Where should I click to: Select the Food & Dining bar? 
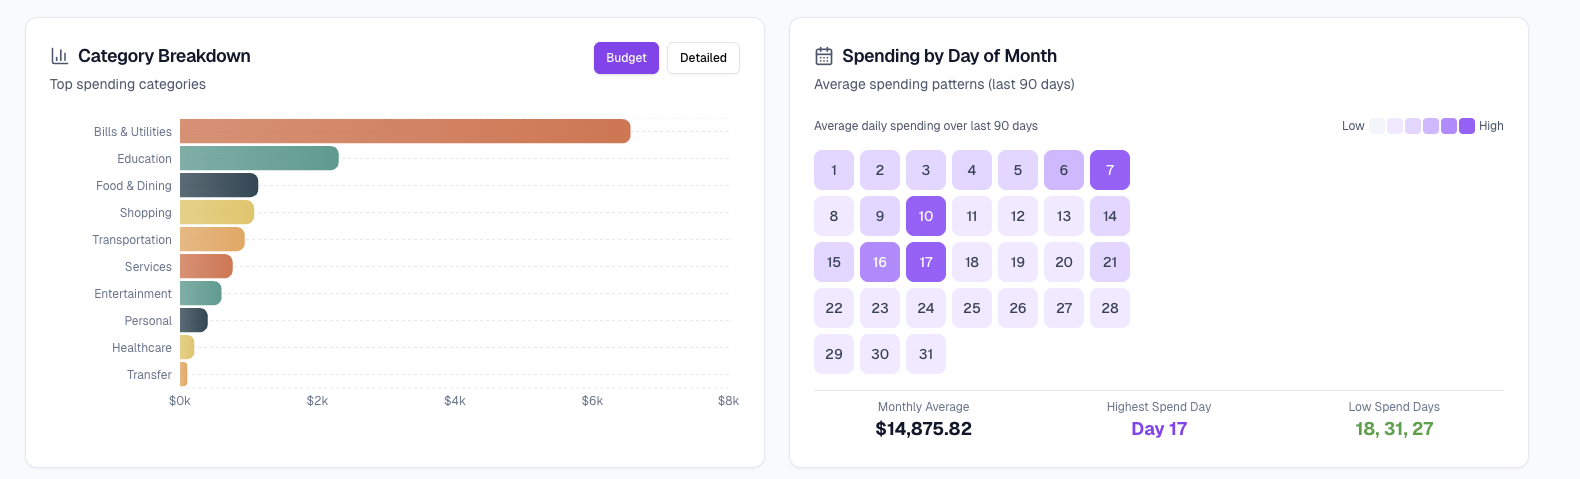point(219,185)
